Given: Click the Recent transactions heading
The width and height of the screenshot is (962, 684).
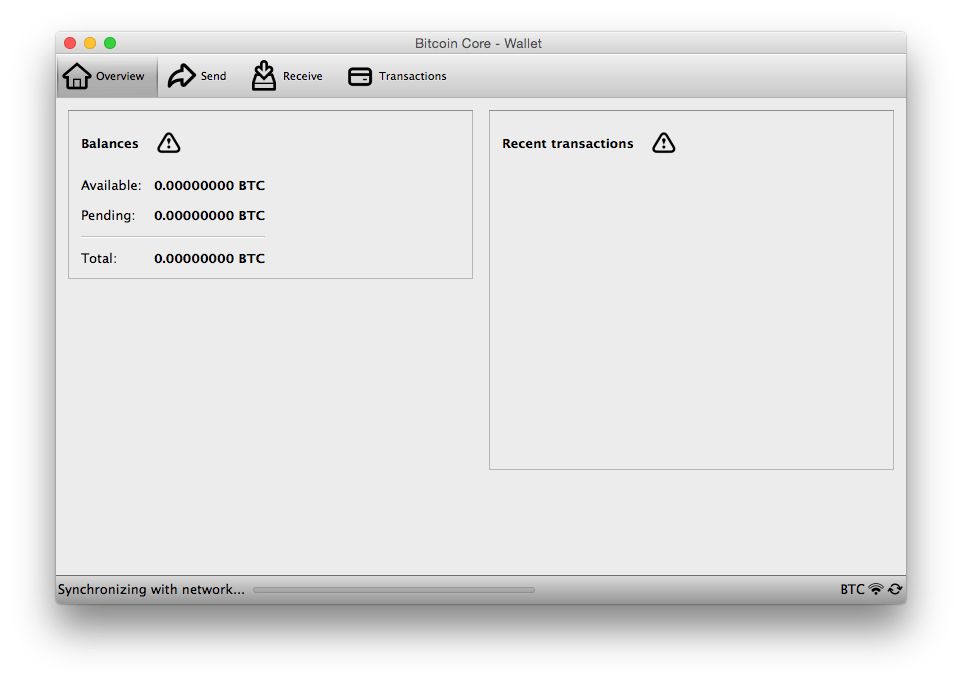Looking at the screenshot, I should point(568,144).
